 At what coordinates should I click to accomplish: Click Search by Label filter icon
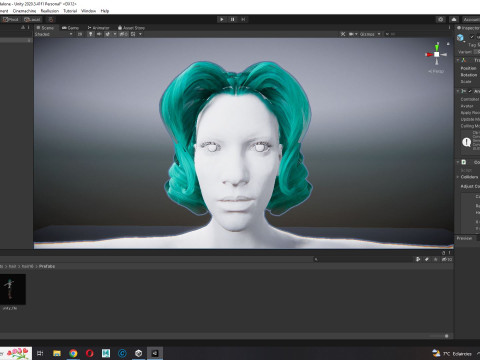pos(427,259)
